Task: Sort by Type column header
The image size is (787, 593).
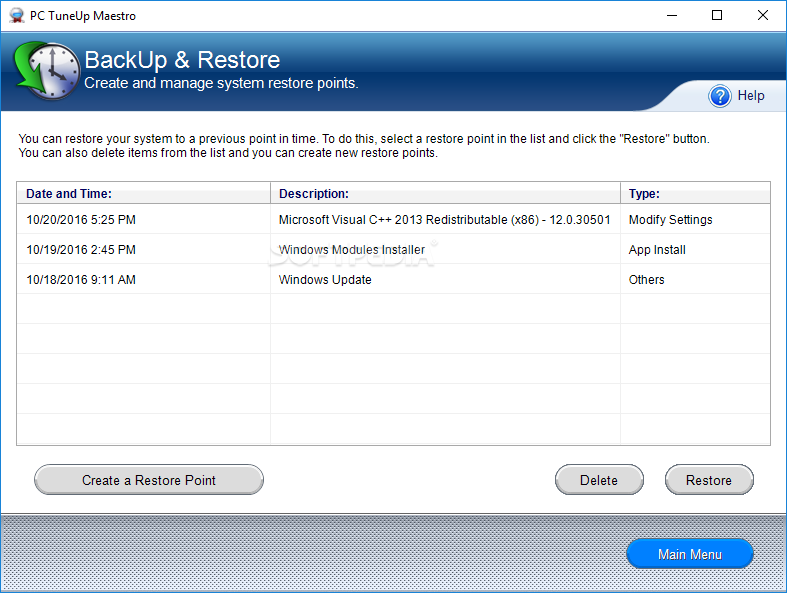Action: pyautogui.click(x=695, y=193)
